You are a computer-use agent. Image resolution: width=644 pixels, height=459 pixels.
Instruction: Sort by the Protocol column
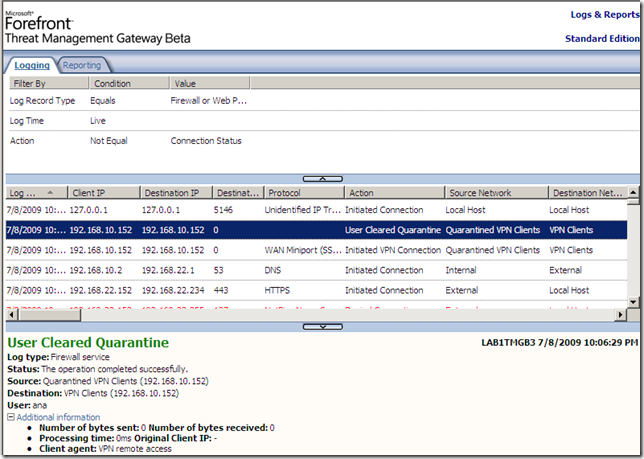304,193
